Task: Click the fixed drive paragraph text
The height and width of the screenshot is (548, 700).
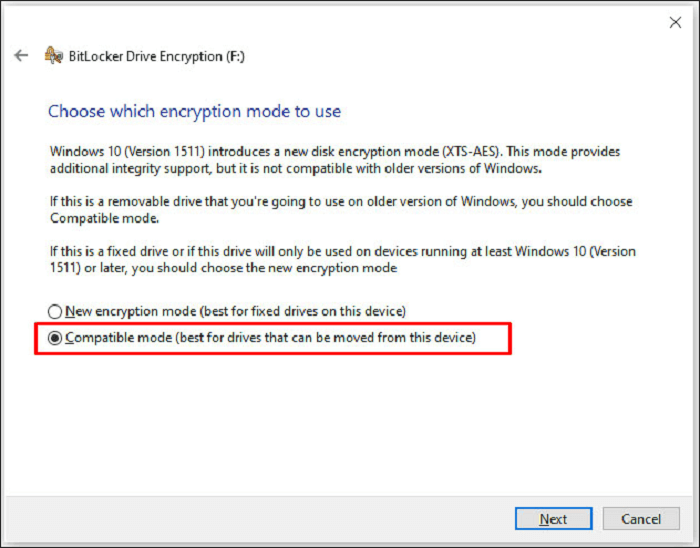Action: pos(342,260)
